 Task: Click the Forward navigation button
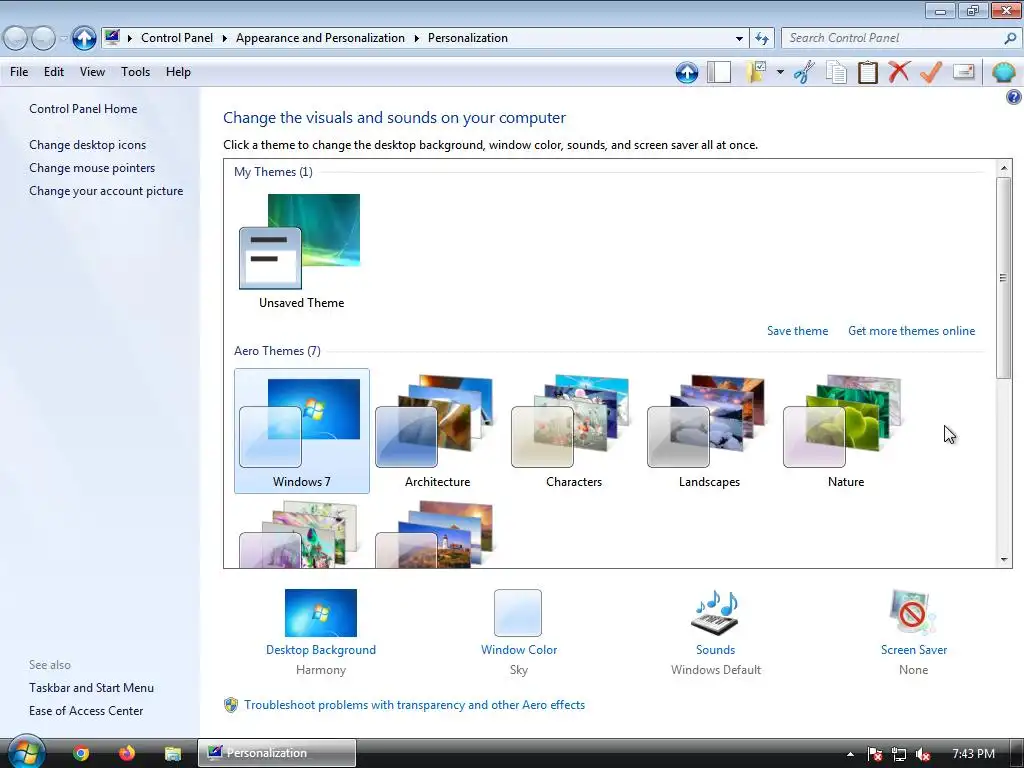[x=43, y=39]
